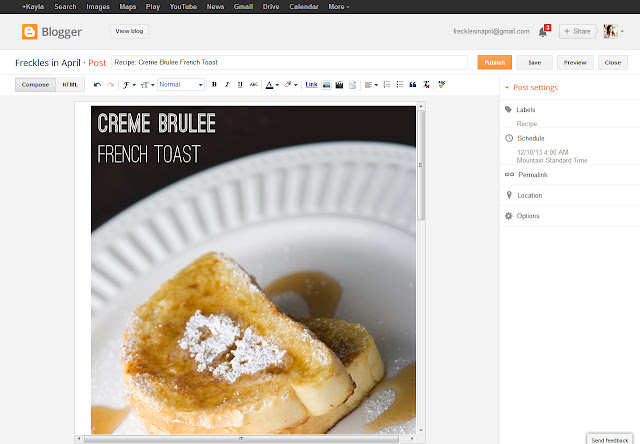
Task: Run the spelling checker
Action: (442, 84)
